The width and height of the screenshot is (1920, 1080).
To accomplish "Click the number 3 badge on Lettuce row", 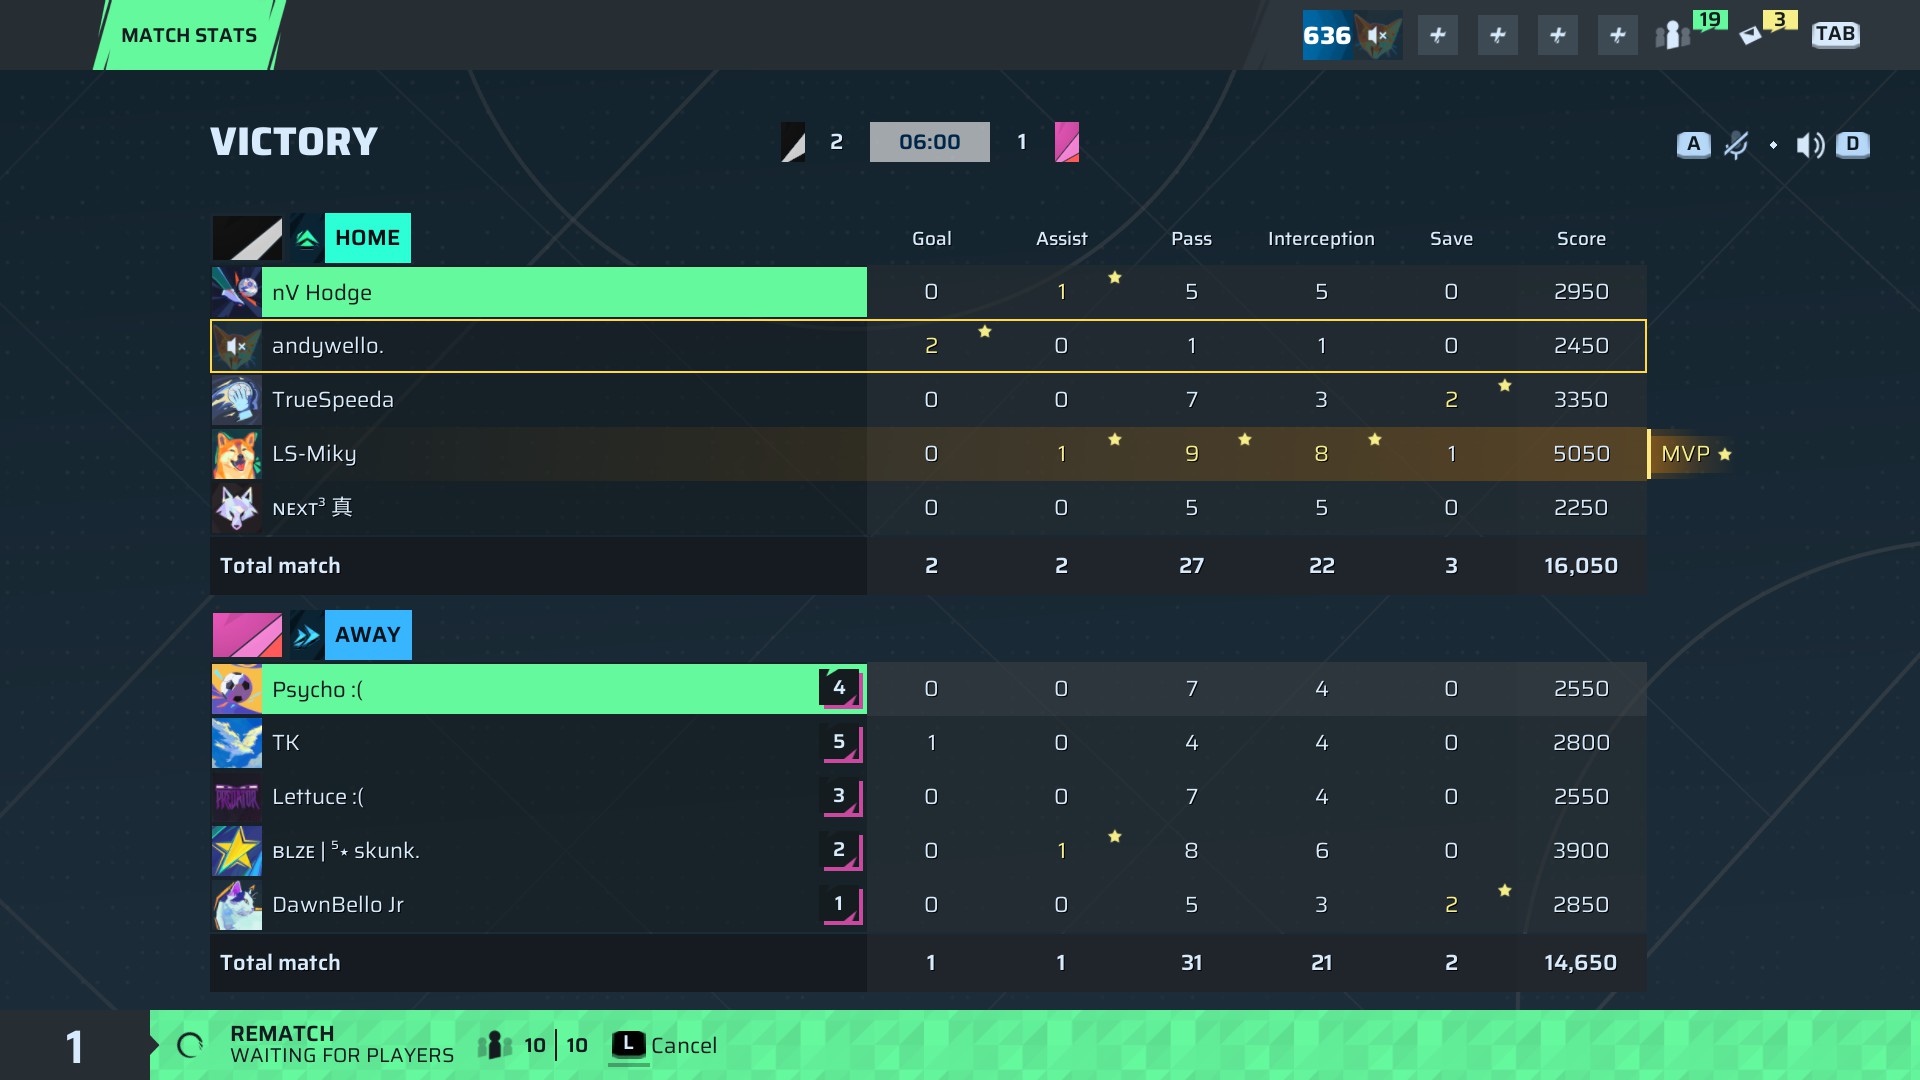I will pos(840,797).
